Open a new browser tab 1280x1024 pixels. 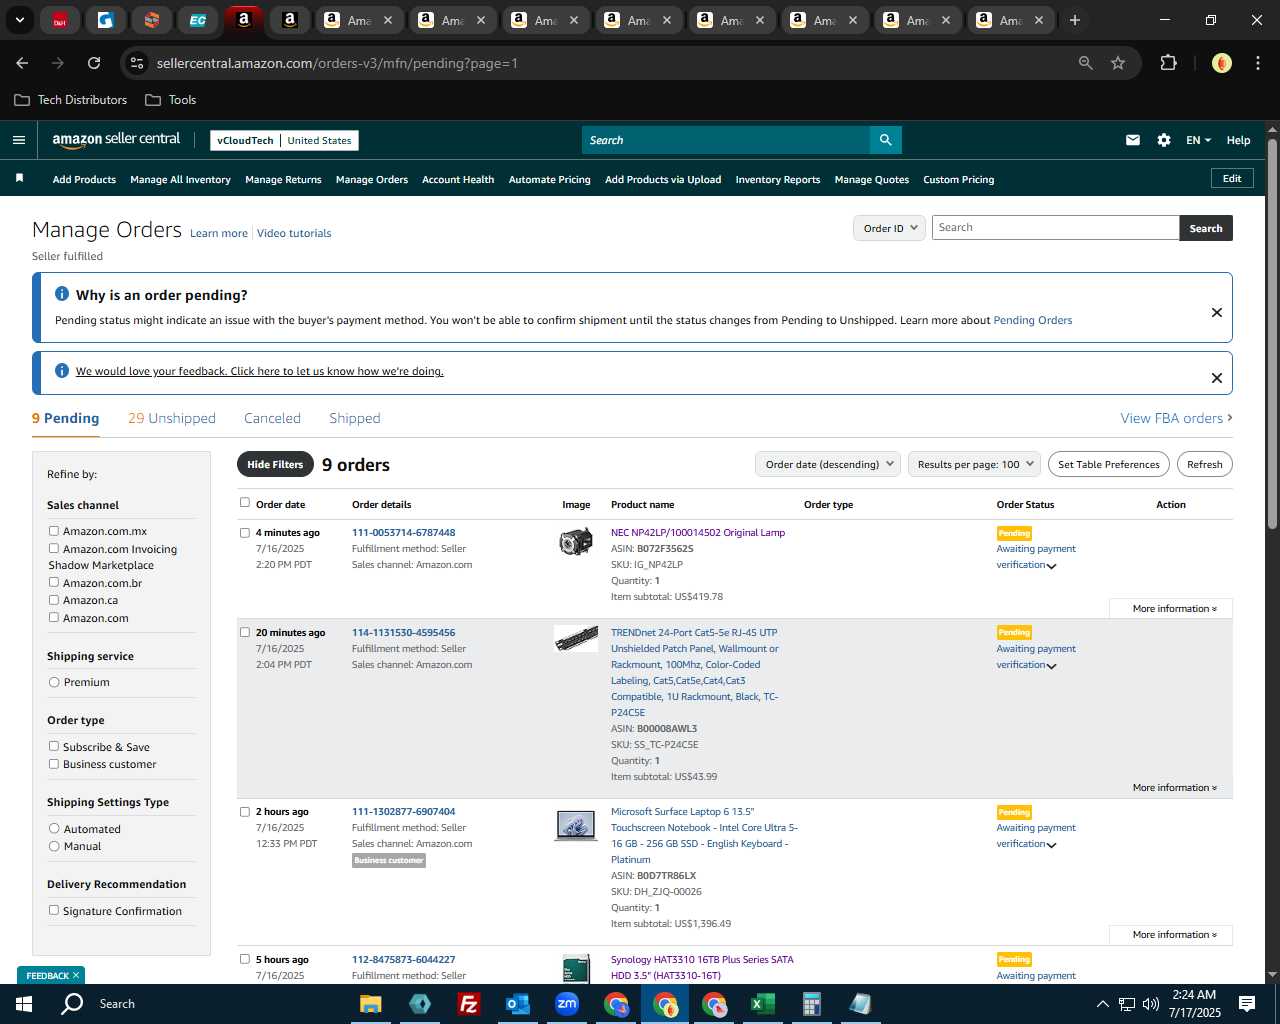1075,20
